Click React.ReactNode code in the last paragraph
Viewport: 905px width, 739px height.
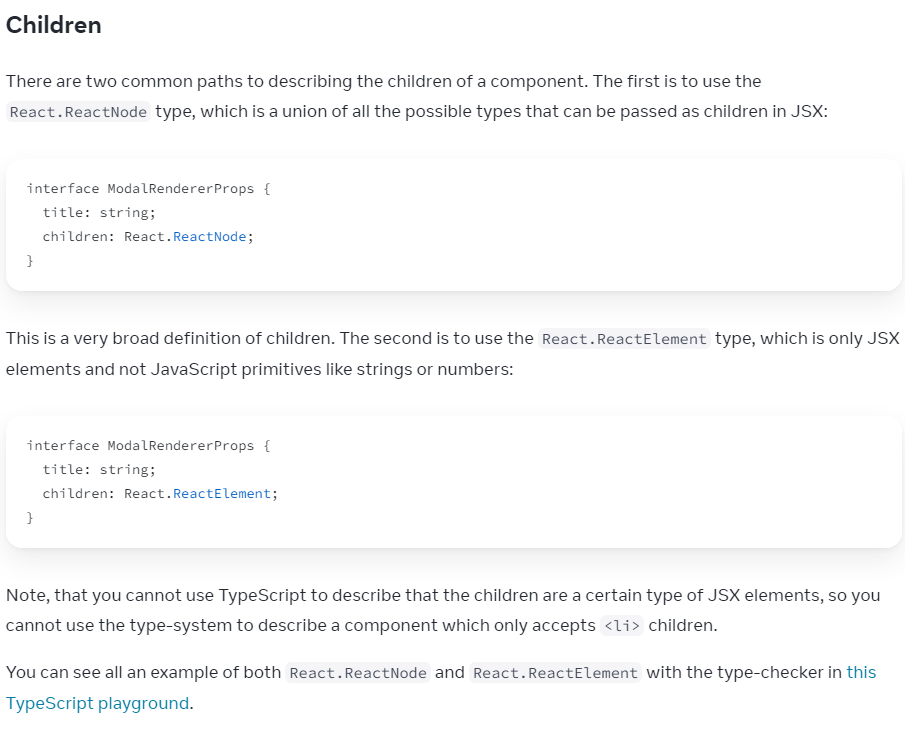coord(358,673)
